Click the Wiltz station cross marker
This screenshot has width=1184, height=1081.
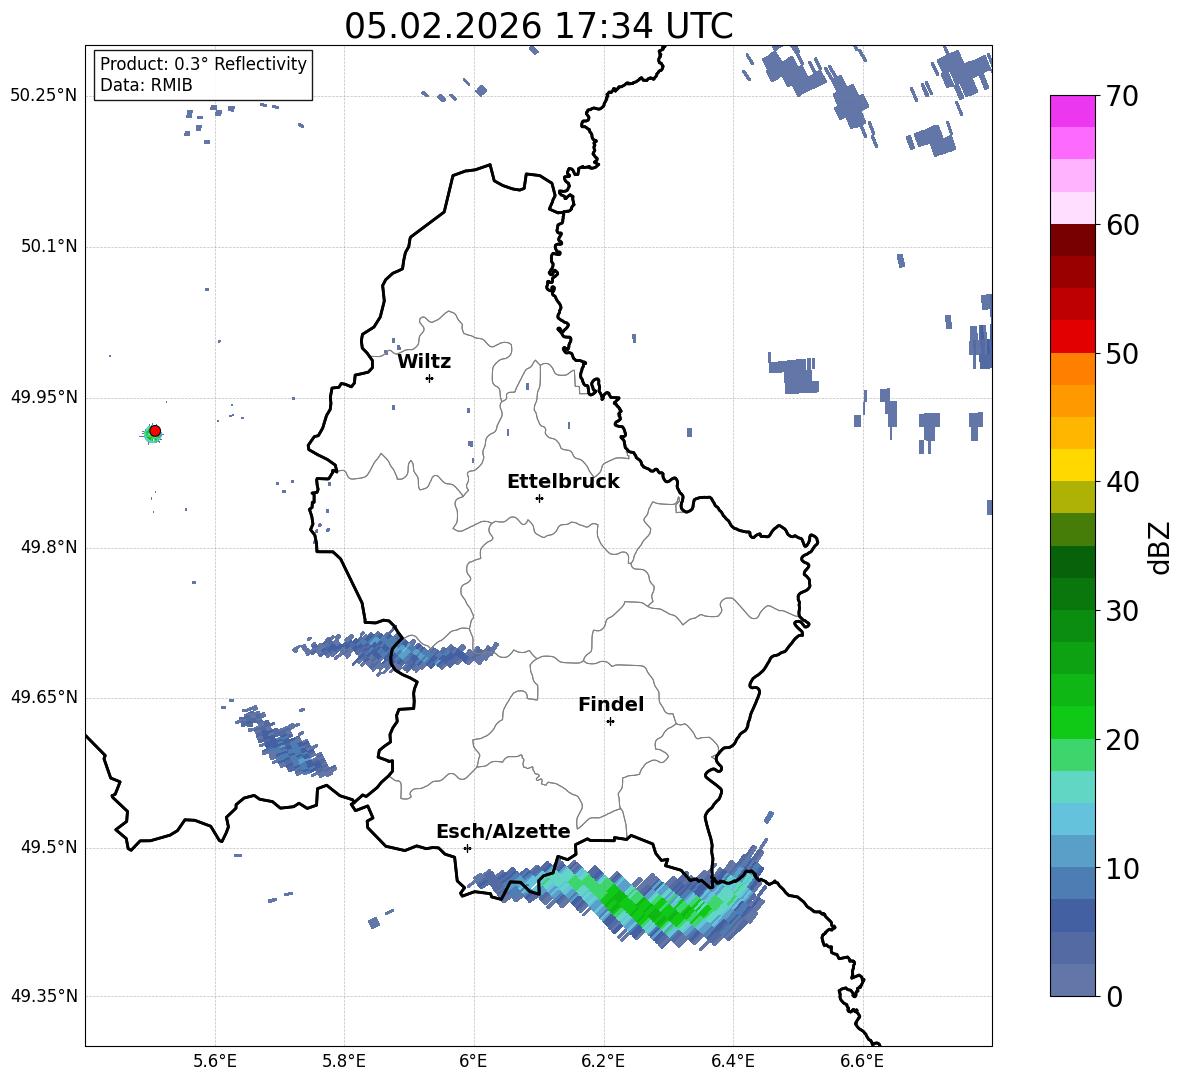point(430,378)
